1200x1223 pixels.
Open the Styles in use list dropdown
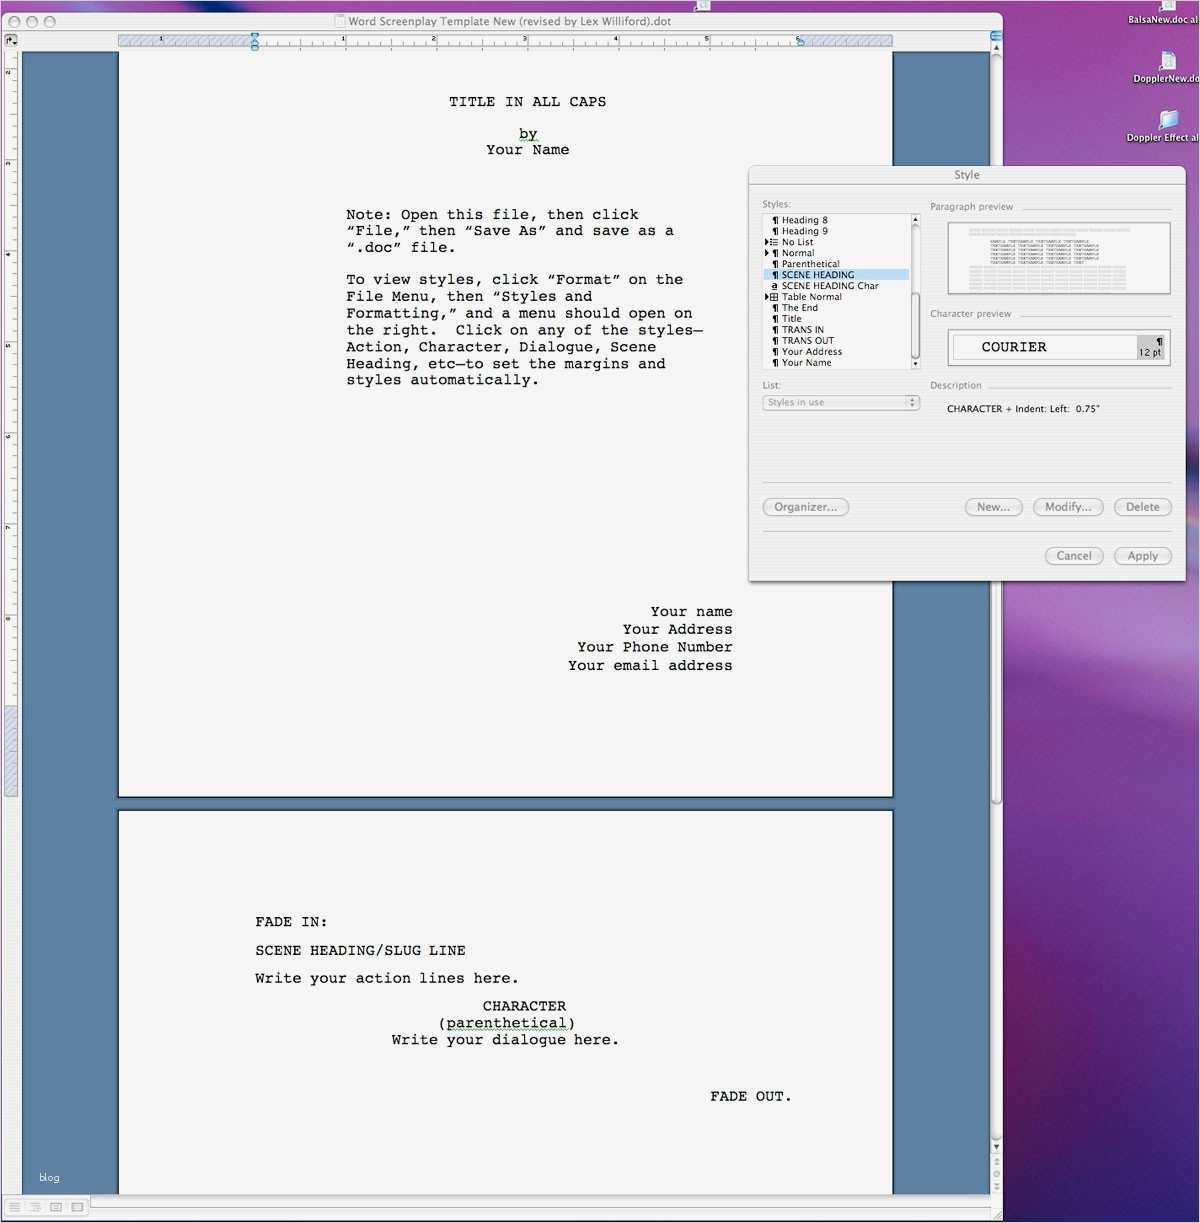click(840, 402)
